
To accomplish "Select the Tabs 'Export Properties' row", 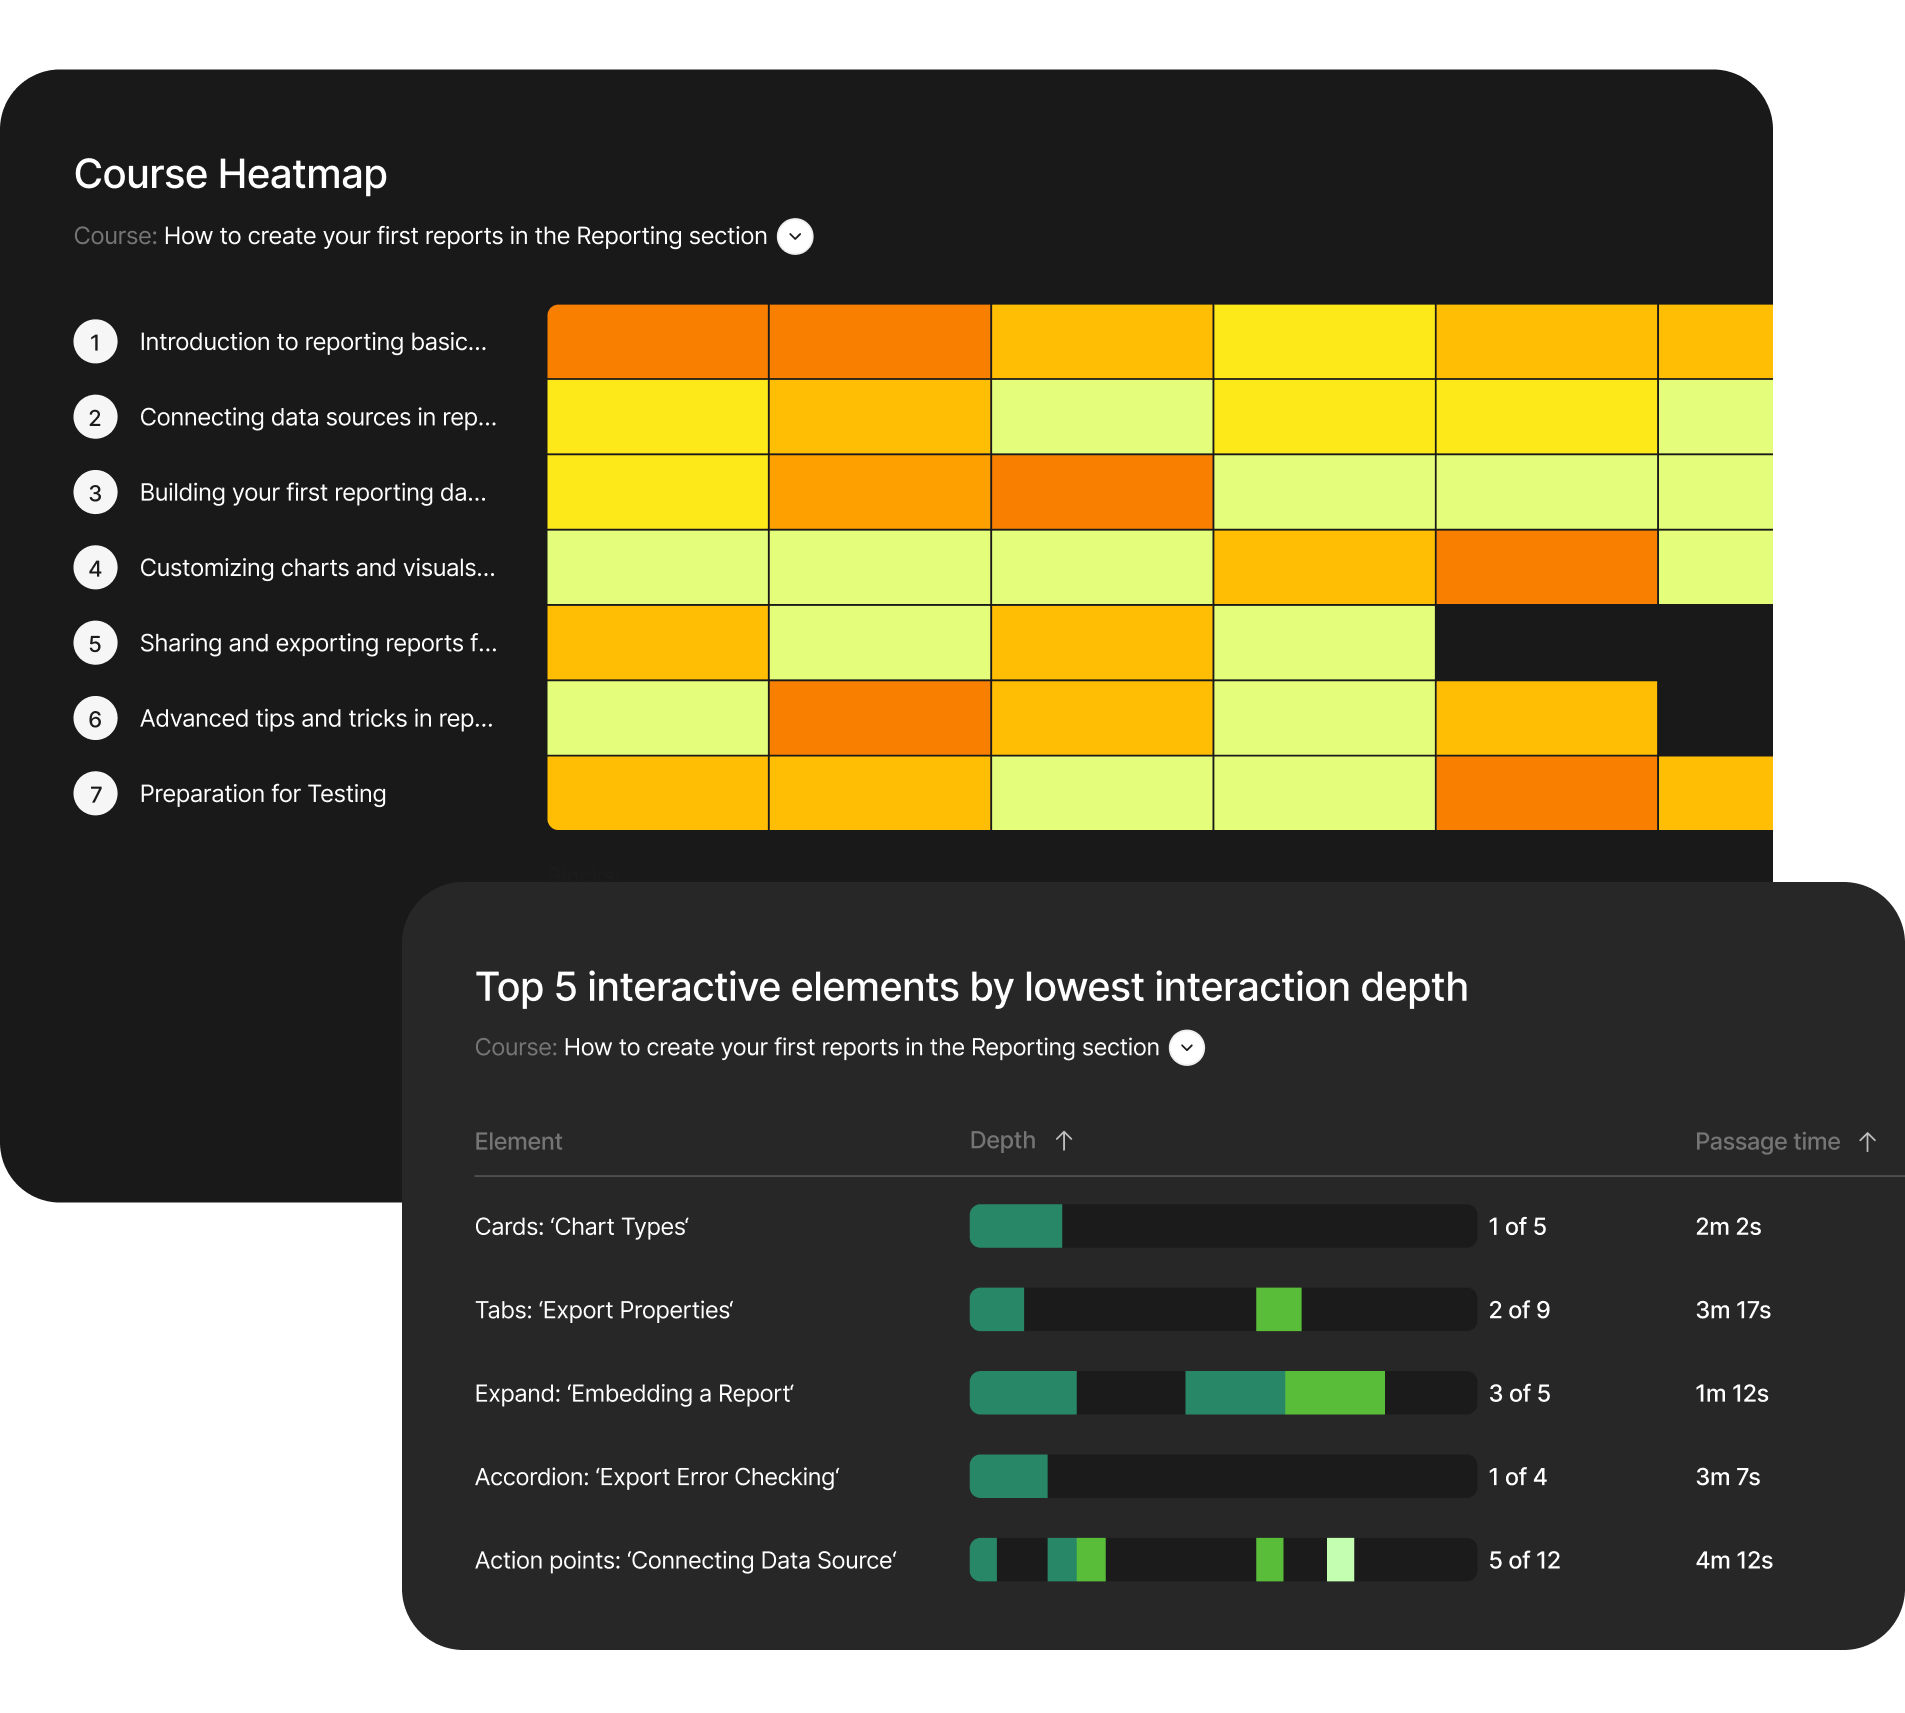I will coord(604,1310).
